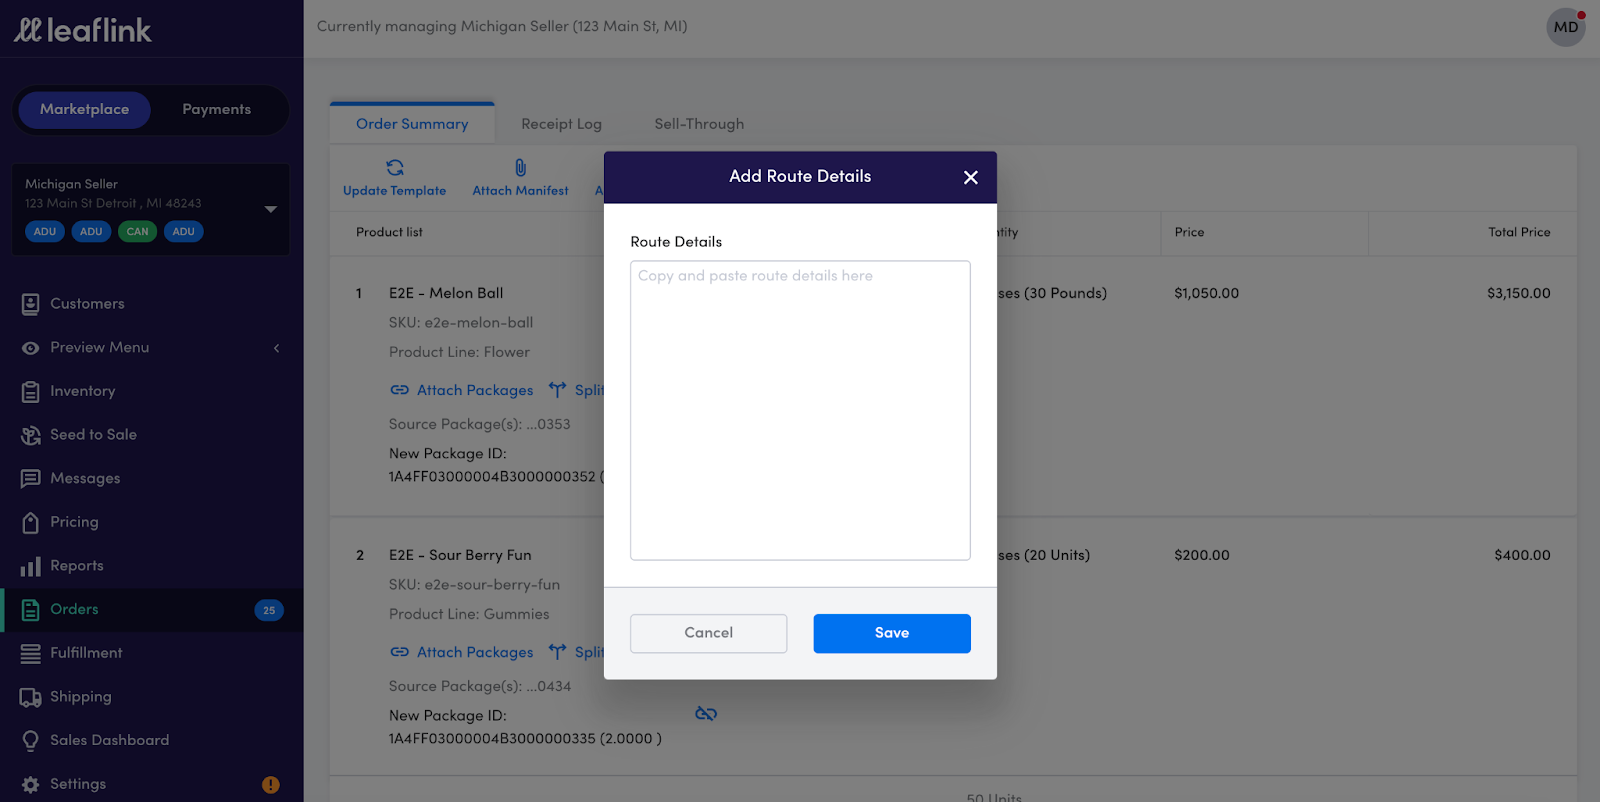The image size is (1600, 802).
Task: Open the Inventory page label
Action: [82, 391]
